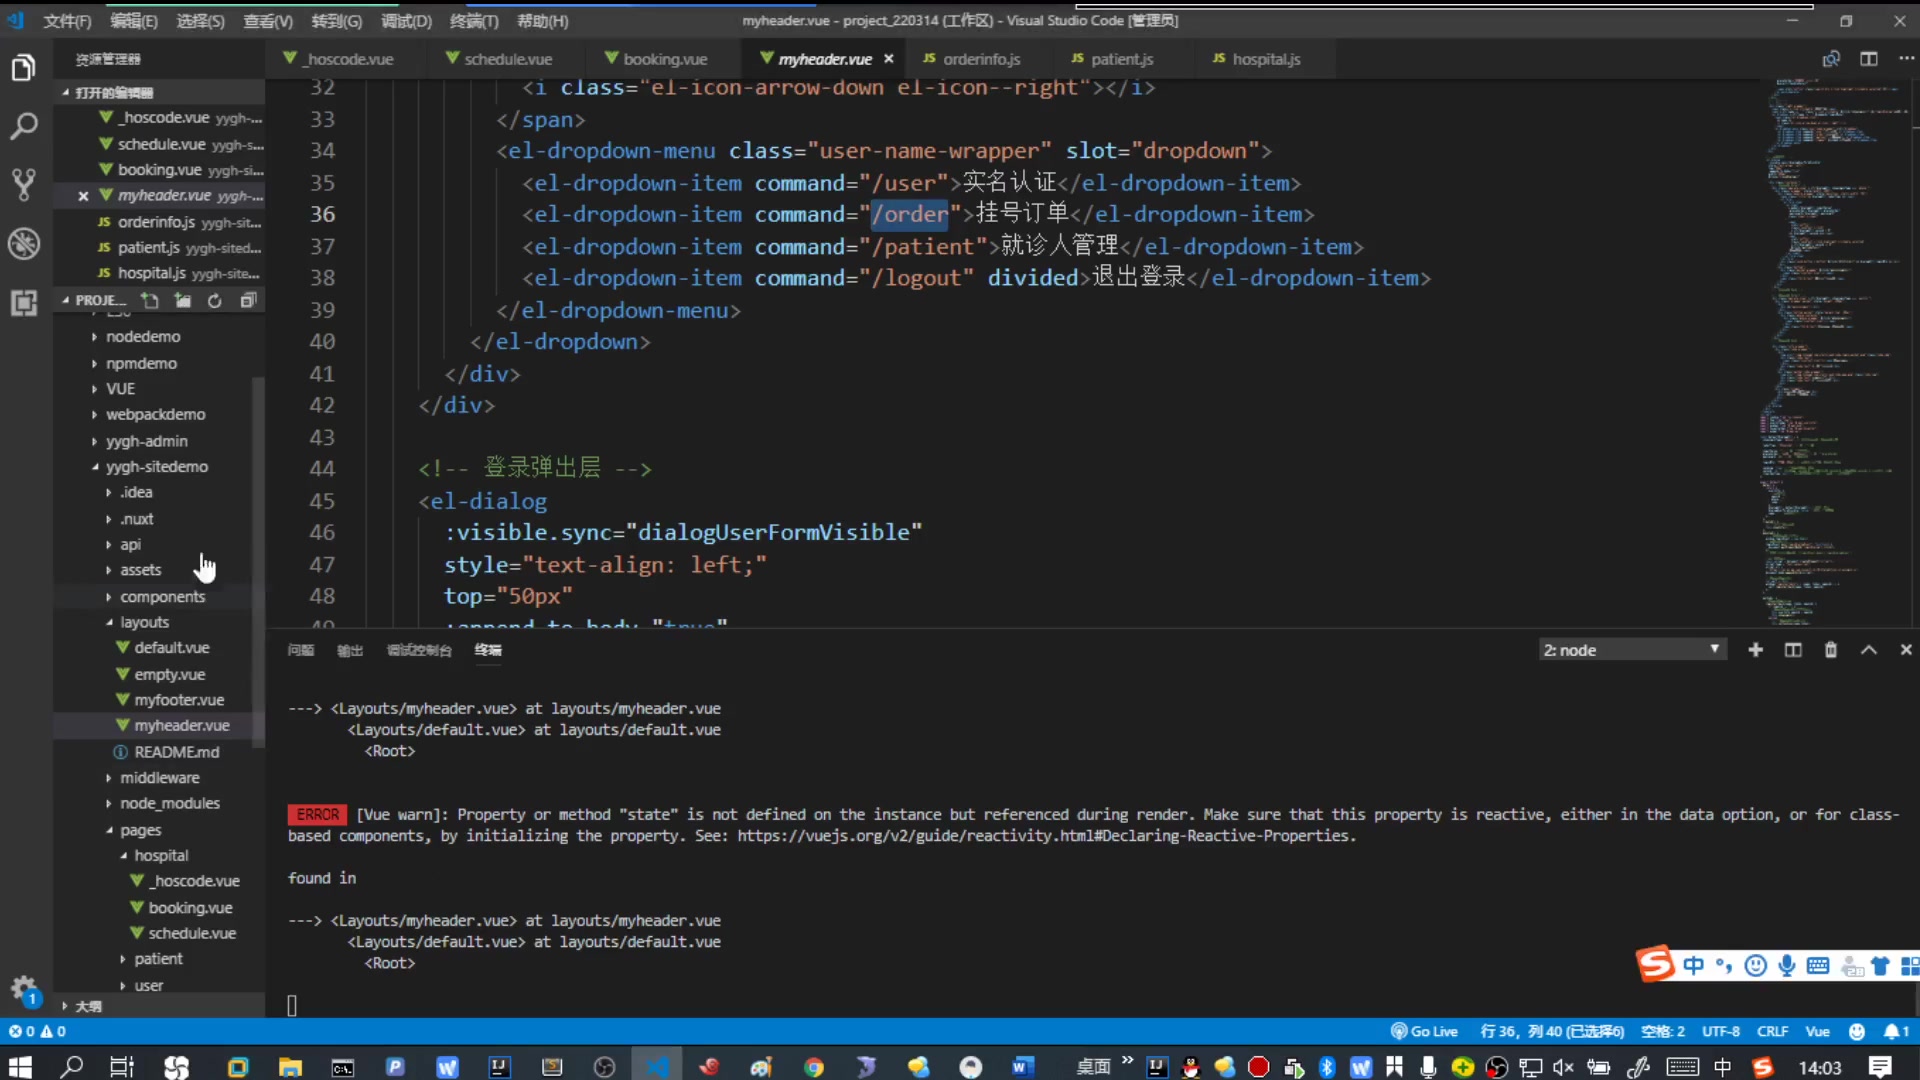1920x1080 pixels.
Task: Click the Vue language mode status item
Action: [1817, 1031]
